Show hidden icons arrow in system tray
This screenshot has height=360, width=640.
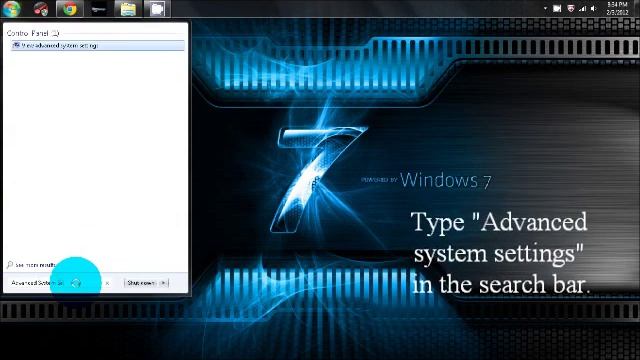pos(545,8)
